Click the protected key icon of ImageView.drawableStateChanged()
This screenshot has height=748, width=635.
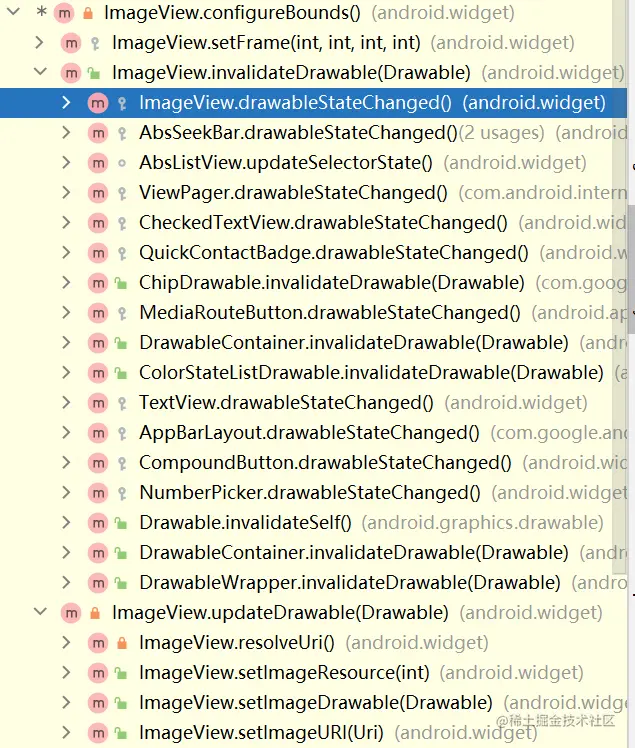(x=122, y=104)
